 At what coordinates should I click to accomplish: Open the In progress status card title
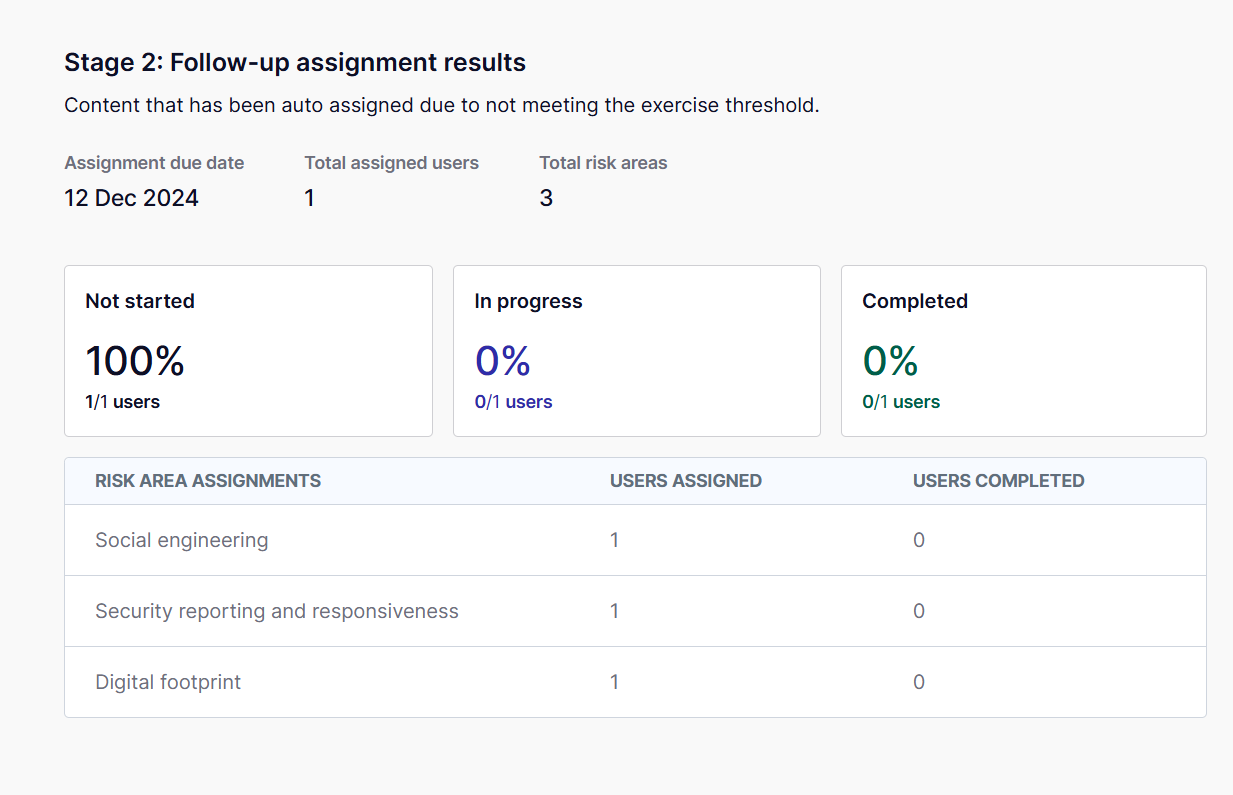tap(528, 301)
